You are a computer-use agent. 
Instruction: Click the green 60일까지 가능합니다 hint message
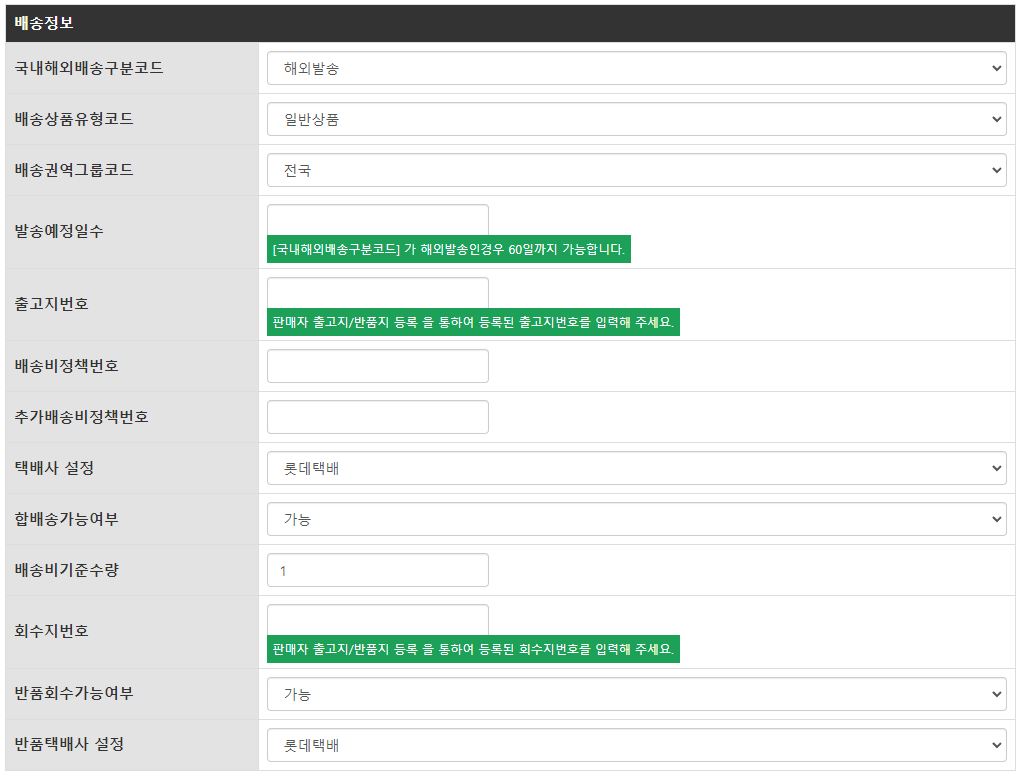449,249
